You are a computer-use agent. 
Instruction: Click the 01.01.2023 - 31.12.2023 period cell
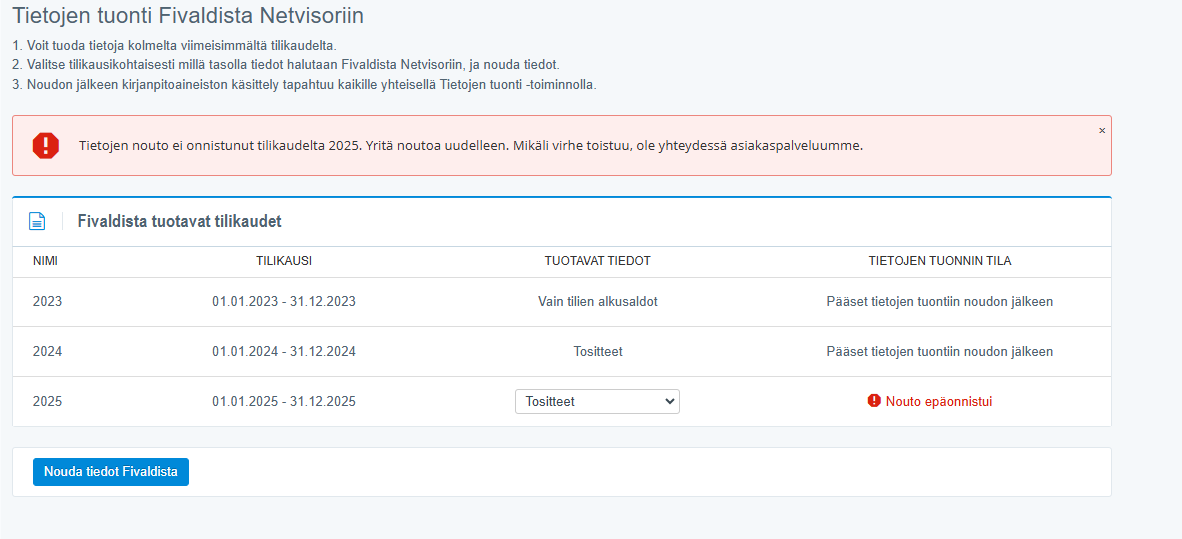[x=284, y=301]
